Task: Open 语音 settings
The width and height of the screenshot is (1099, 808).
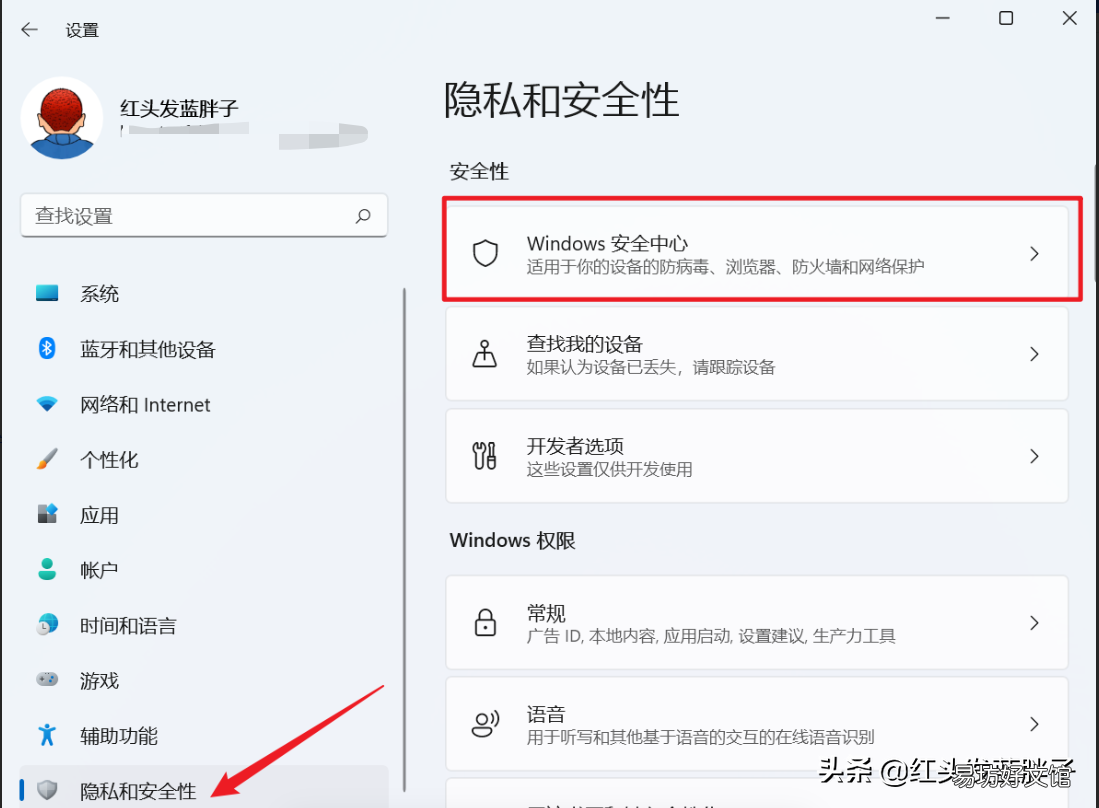Action: [757, 724]
